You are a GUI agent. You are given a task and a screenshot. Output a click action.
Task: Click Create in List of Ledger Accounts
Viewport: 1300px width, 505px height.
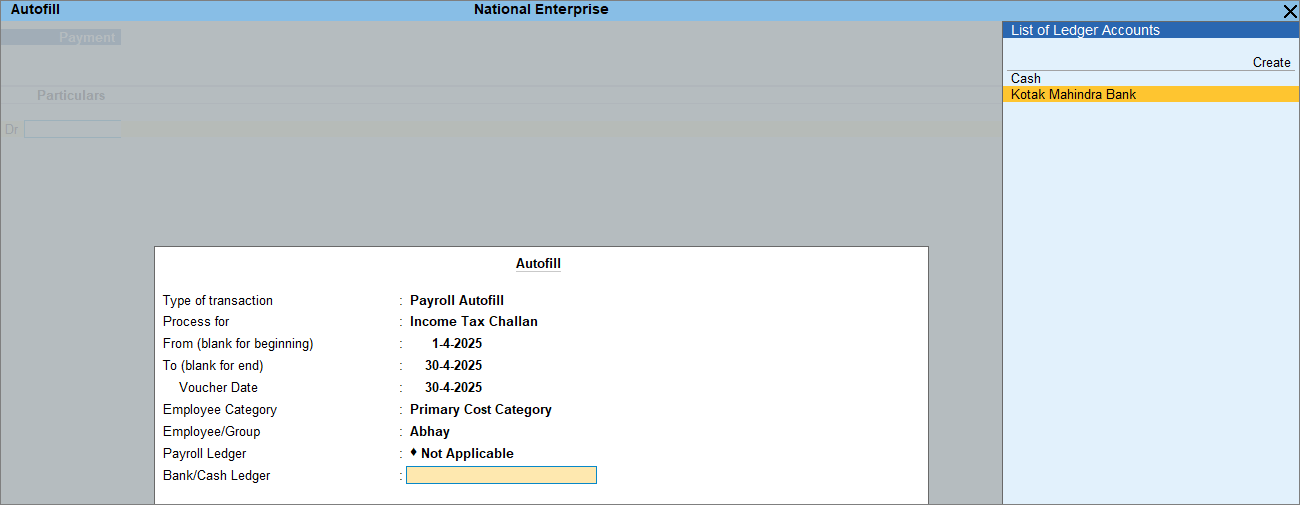pos(1271,62)
